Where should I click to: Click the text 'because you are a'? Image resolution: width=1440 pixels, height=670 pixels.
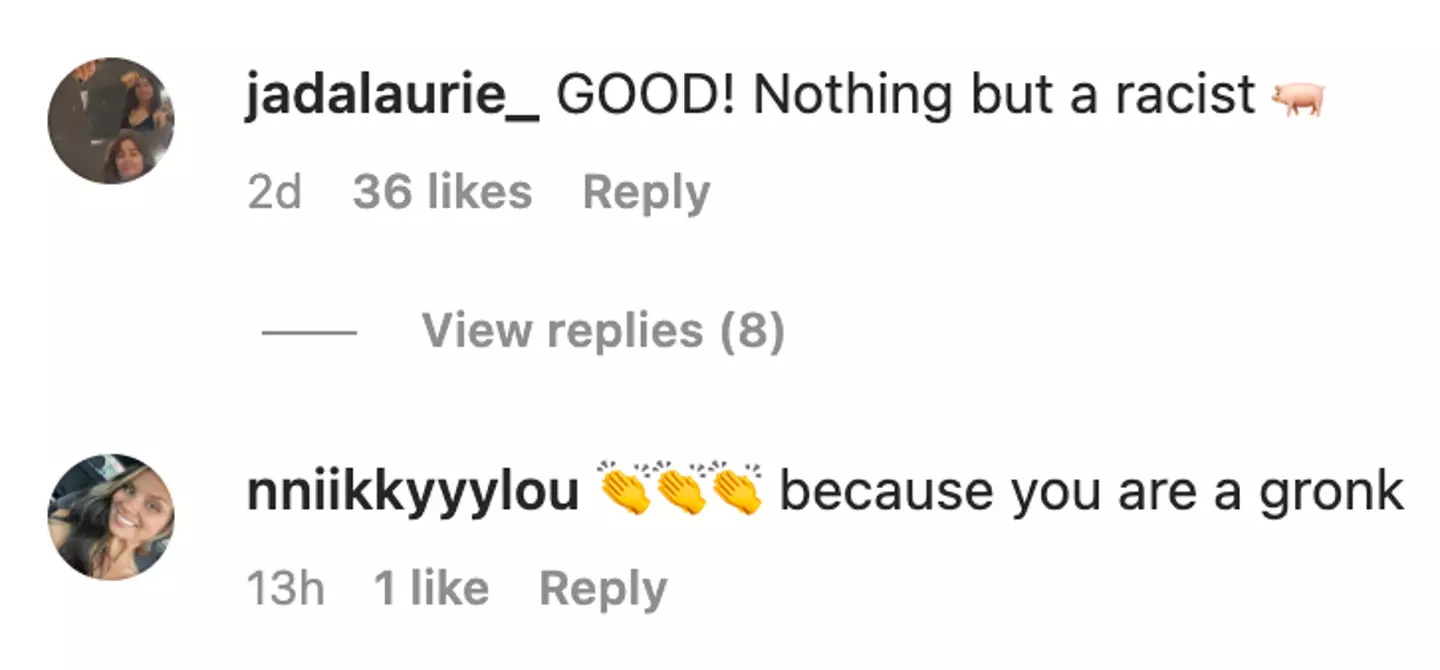(1011, 492)
